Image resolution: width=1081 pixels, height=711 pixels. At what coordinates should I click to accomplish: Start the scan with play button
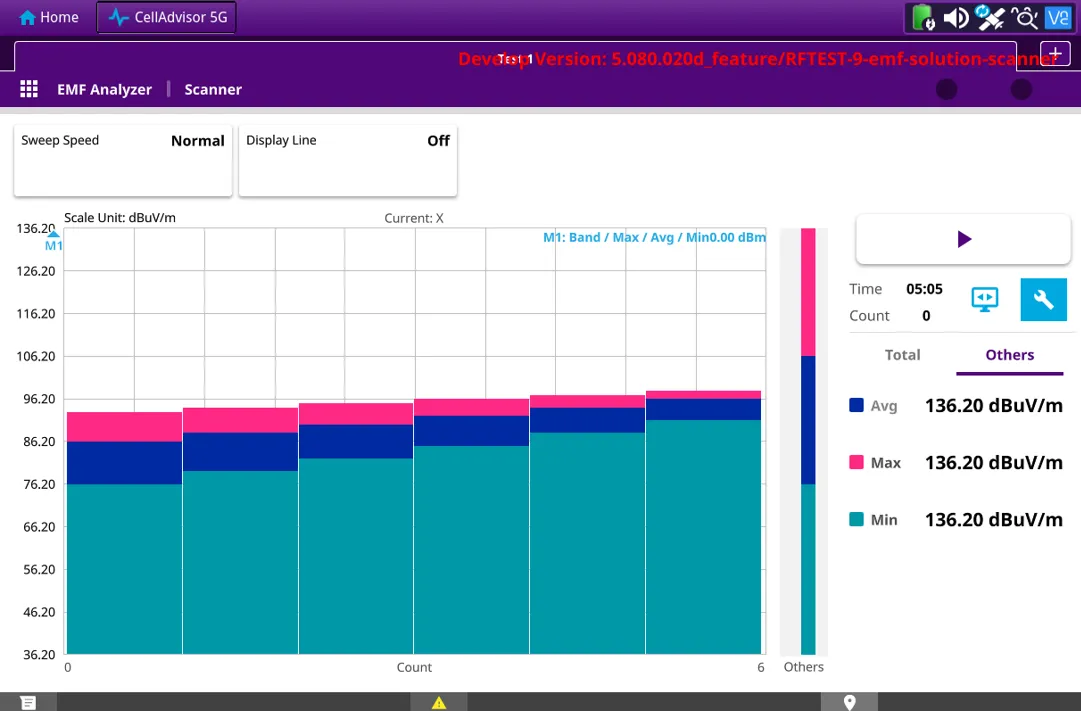tap(964, 239)
